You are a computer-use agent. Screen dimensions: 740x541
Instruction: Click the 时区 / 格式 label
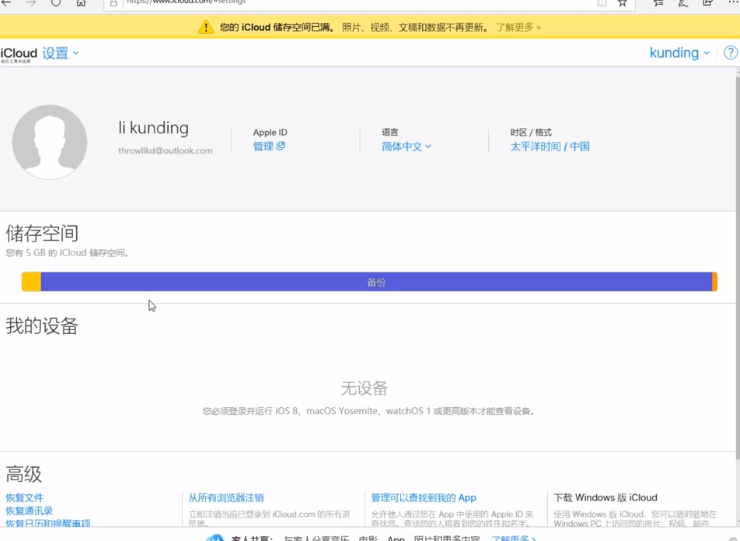tap(531, 132)
